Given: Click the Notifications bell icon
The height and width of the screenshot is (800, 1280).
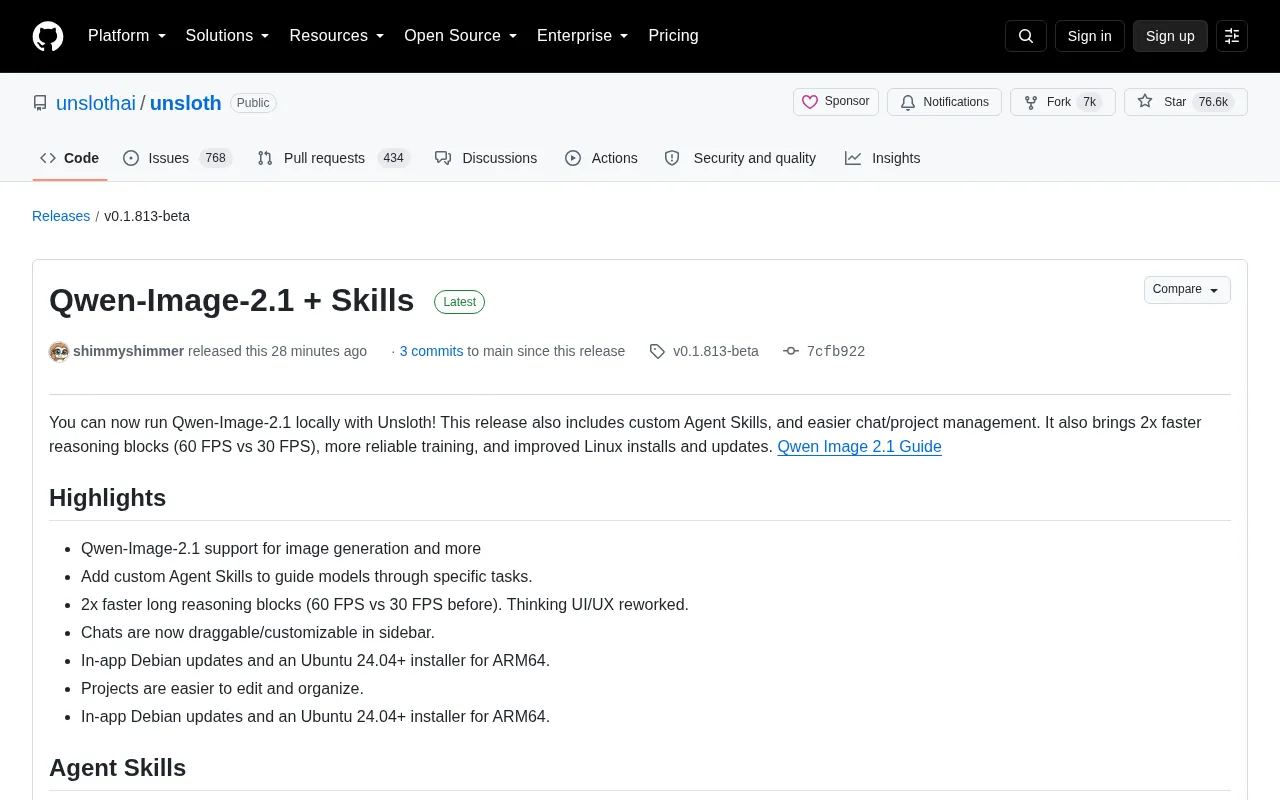Looking at the screenshot, I should pos(908,102).
